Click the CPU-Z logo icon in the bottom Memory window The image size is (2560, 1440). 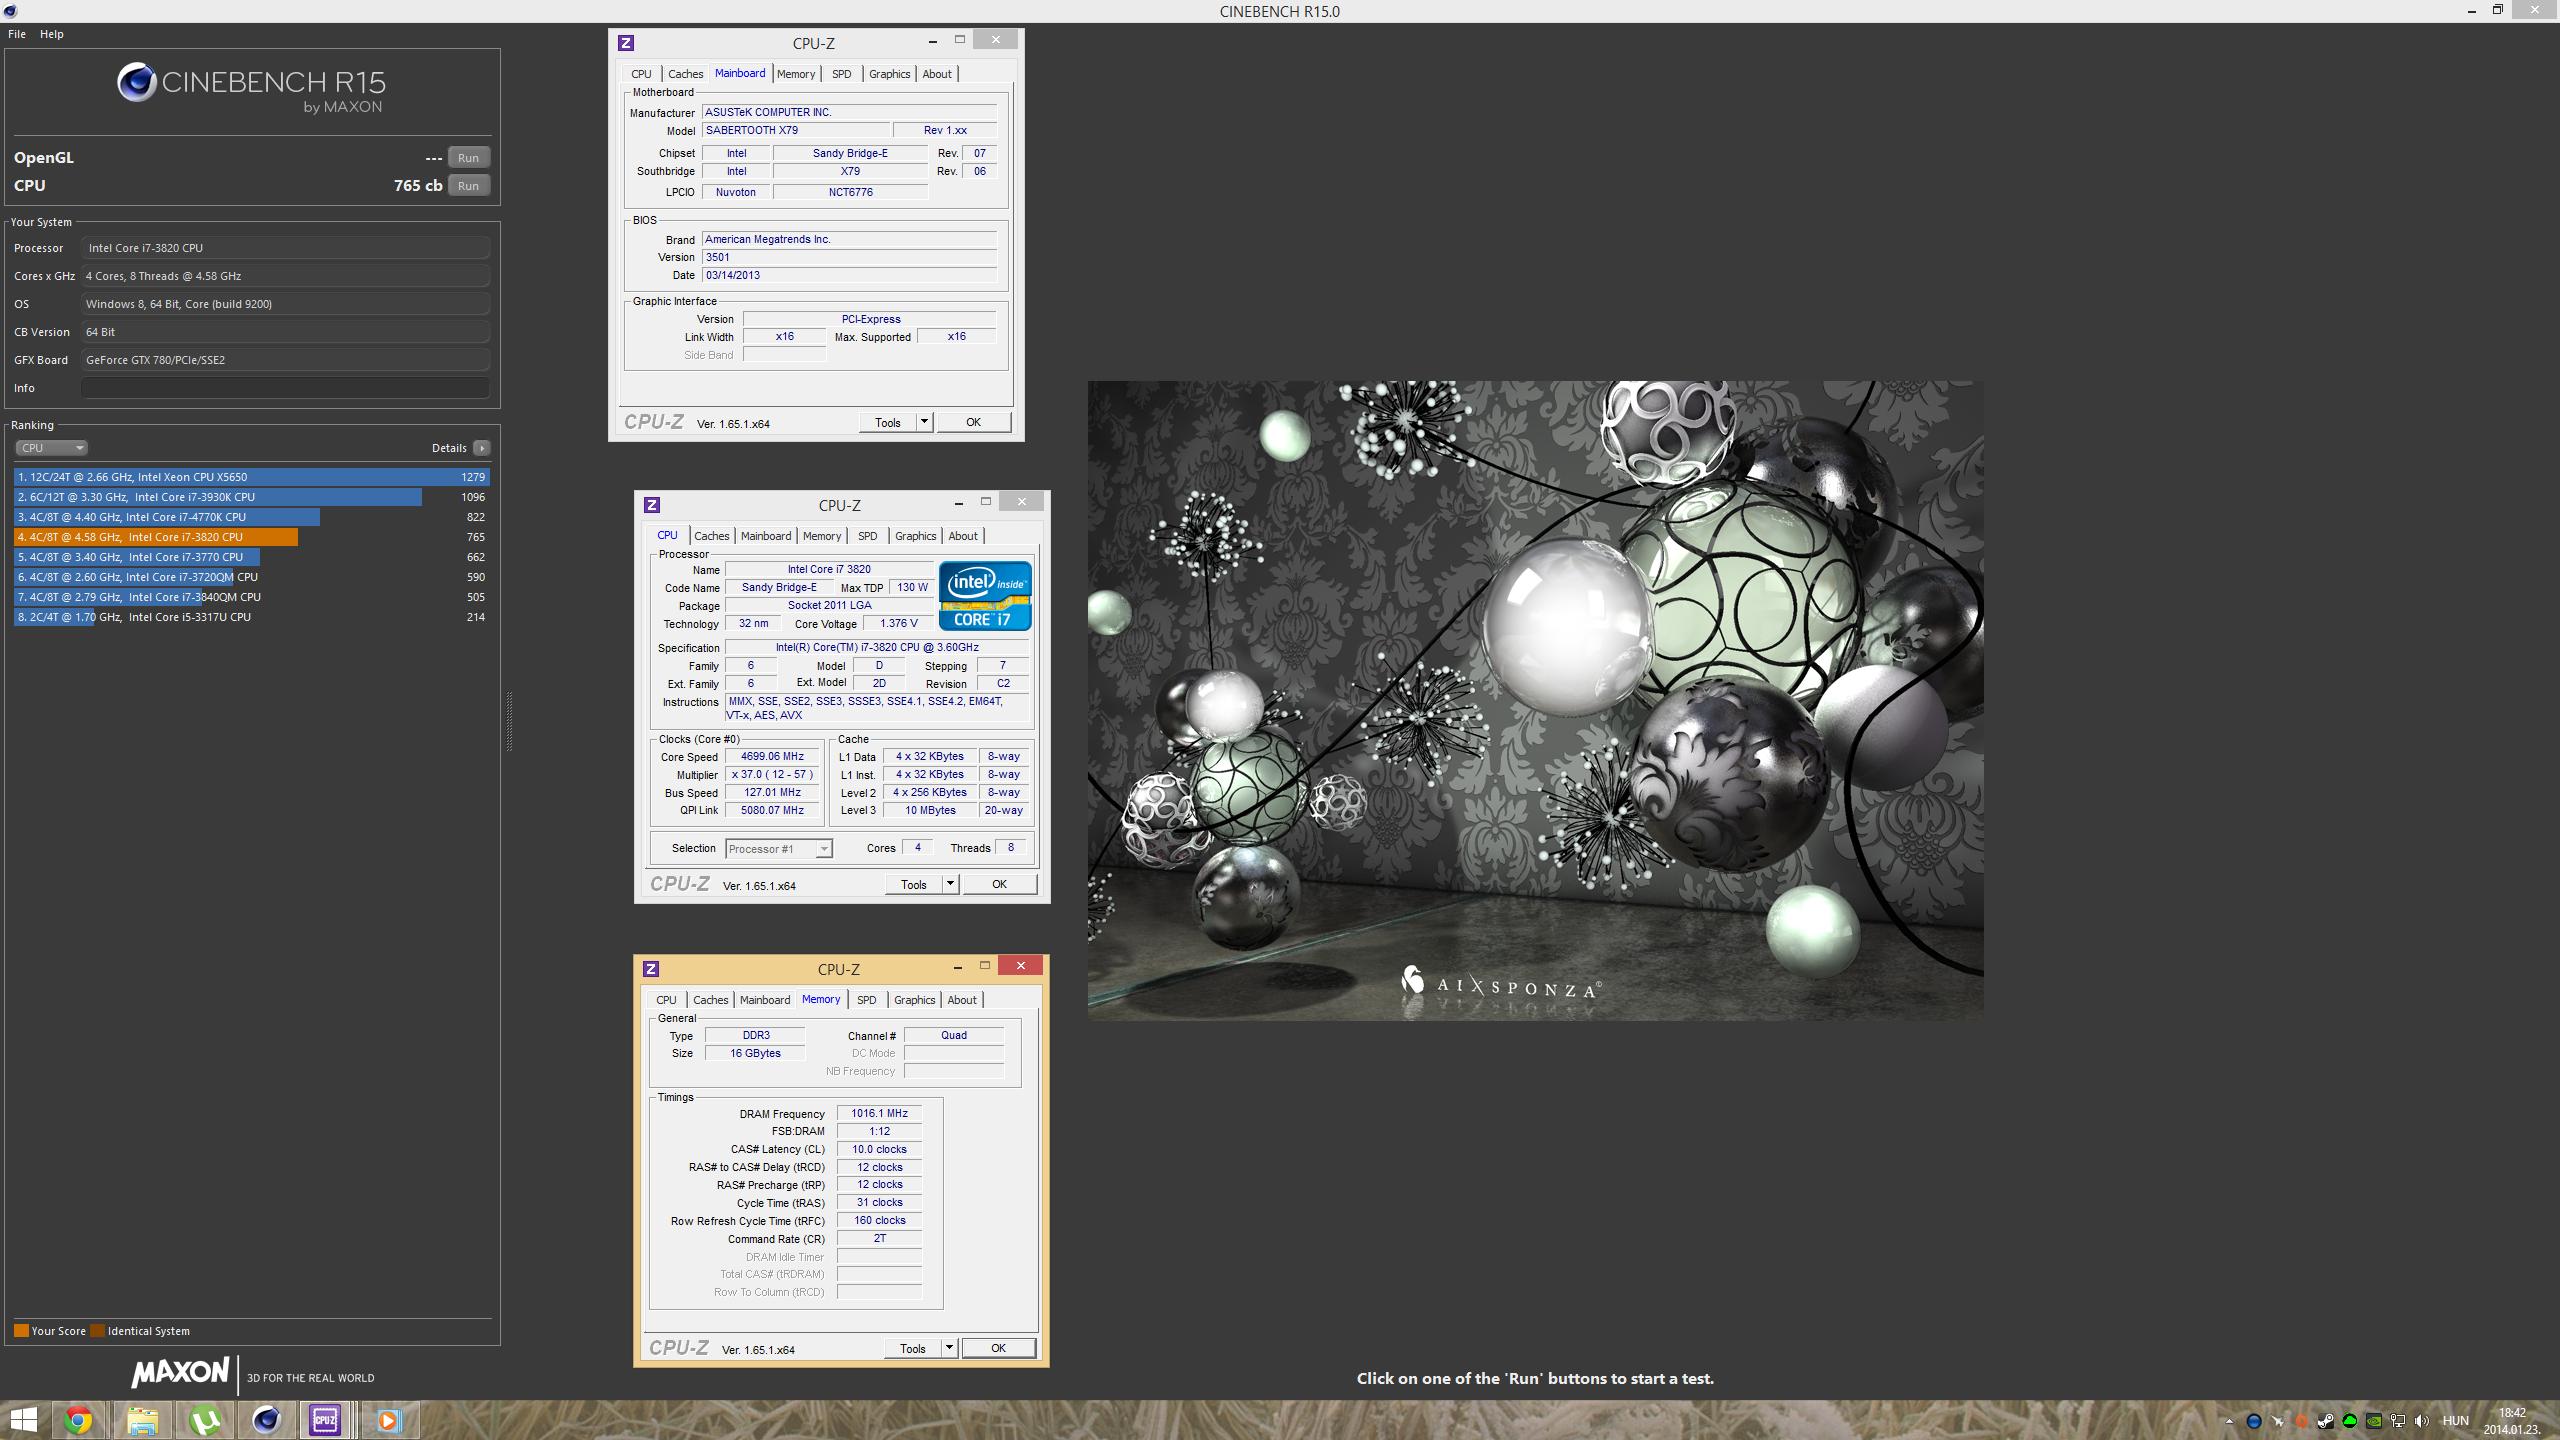651,969
